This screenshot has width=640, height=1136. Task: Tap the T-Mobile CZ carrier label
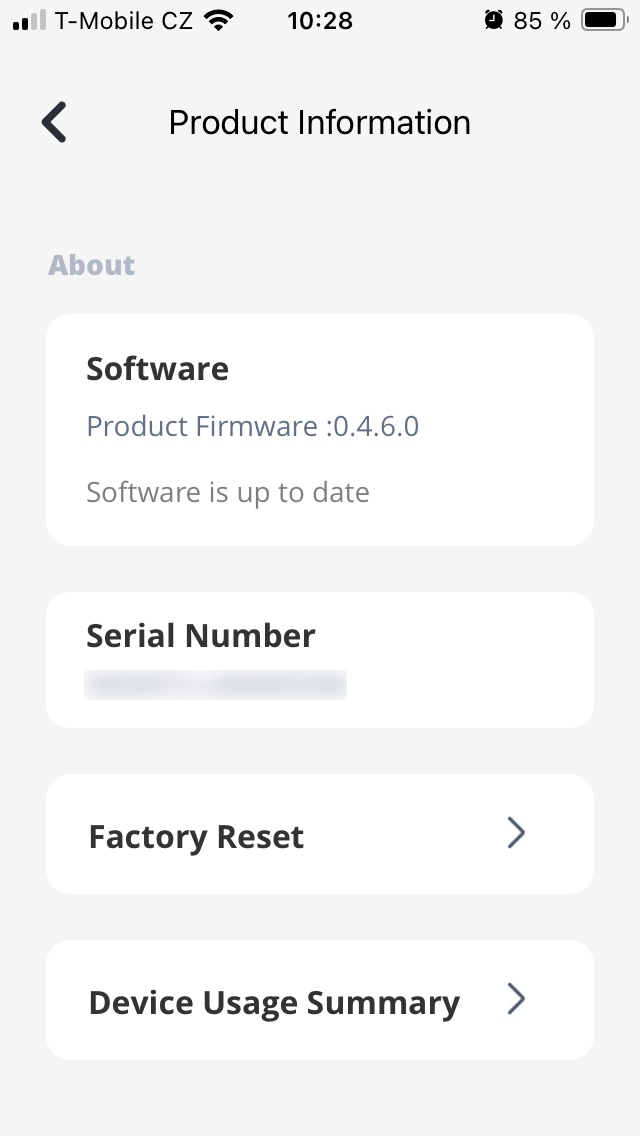pos(124,20)
